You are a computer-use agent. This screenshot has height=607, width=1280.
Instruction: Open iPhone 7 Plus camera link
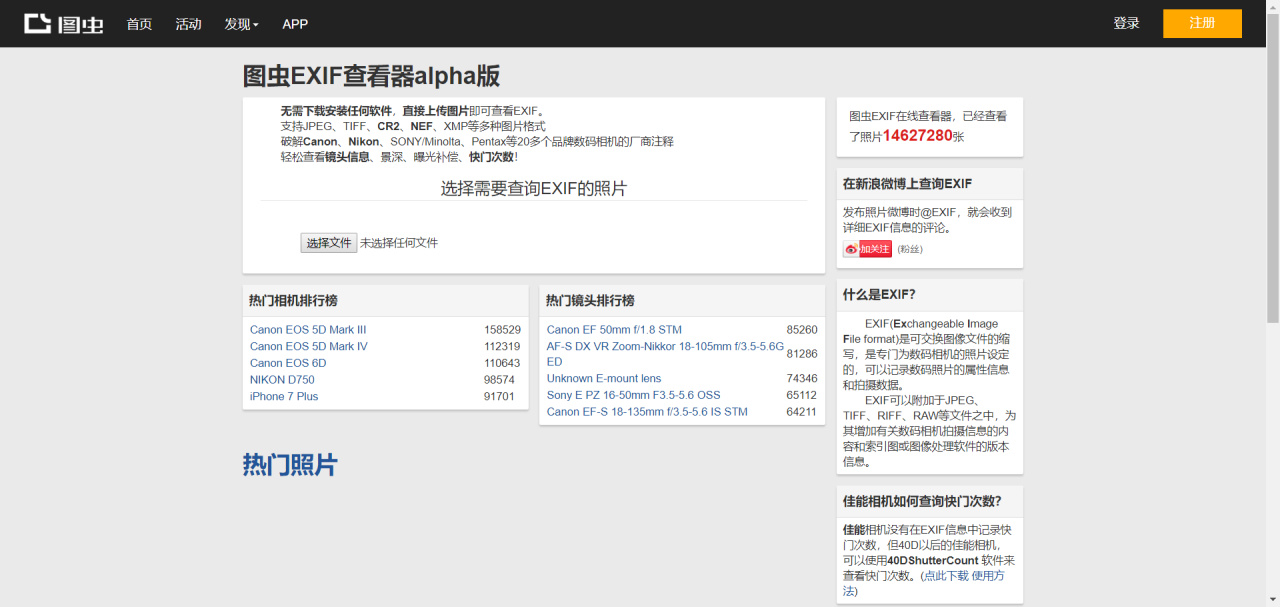click(284, 397)
